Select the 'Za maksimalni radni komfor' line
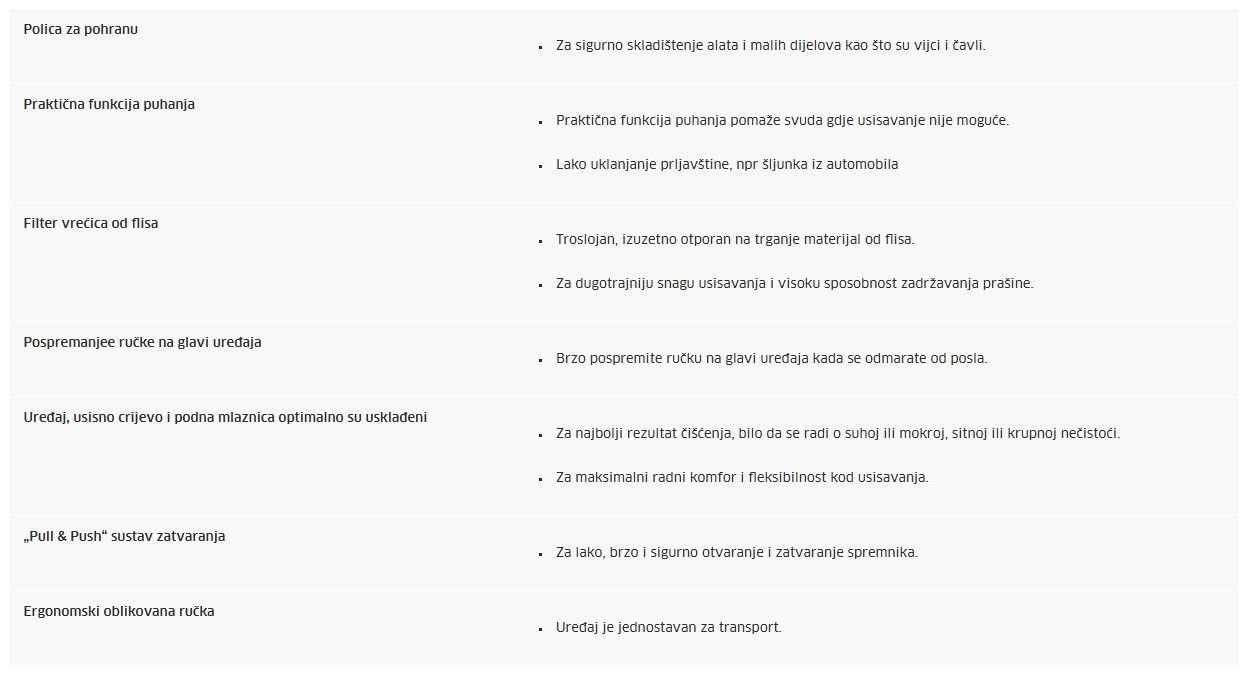Viewport: 1255px width, 675px height. tap(742, 477)
